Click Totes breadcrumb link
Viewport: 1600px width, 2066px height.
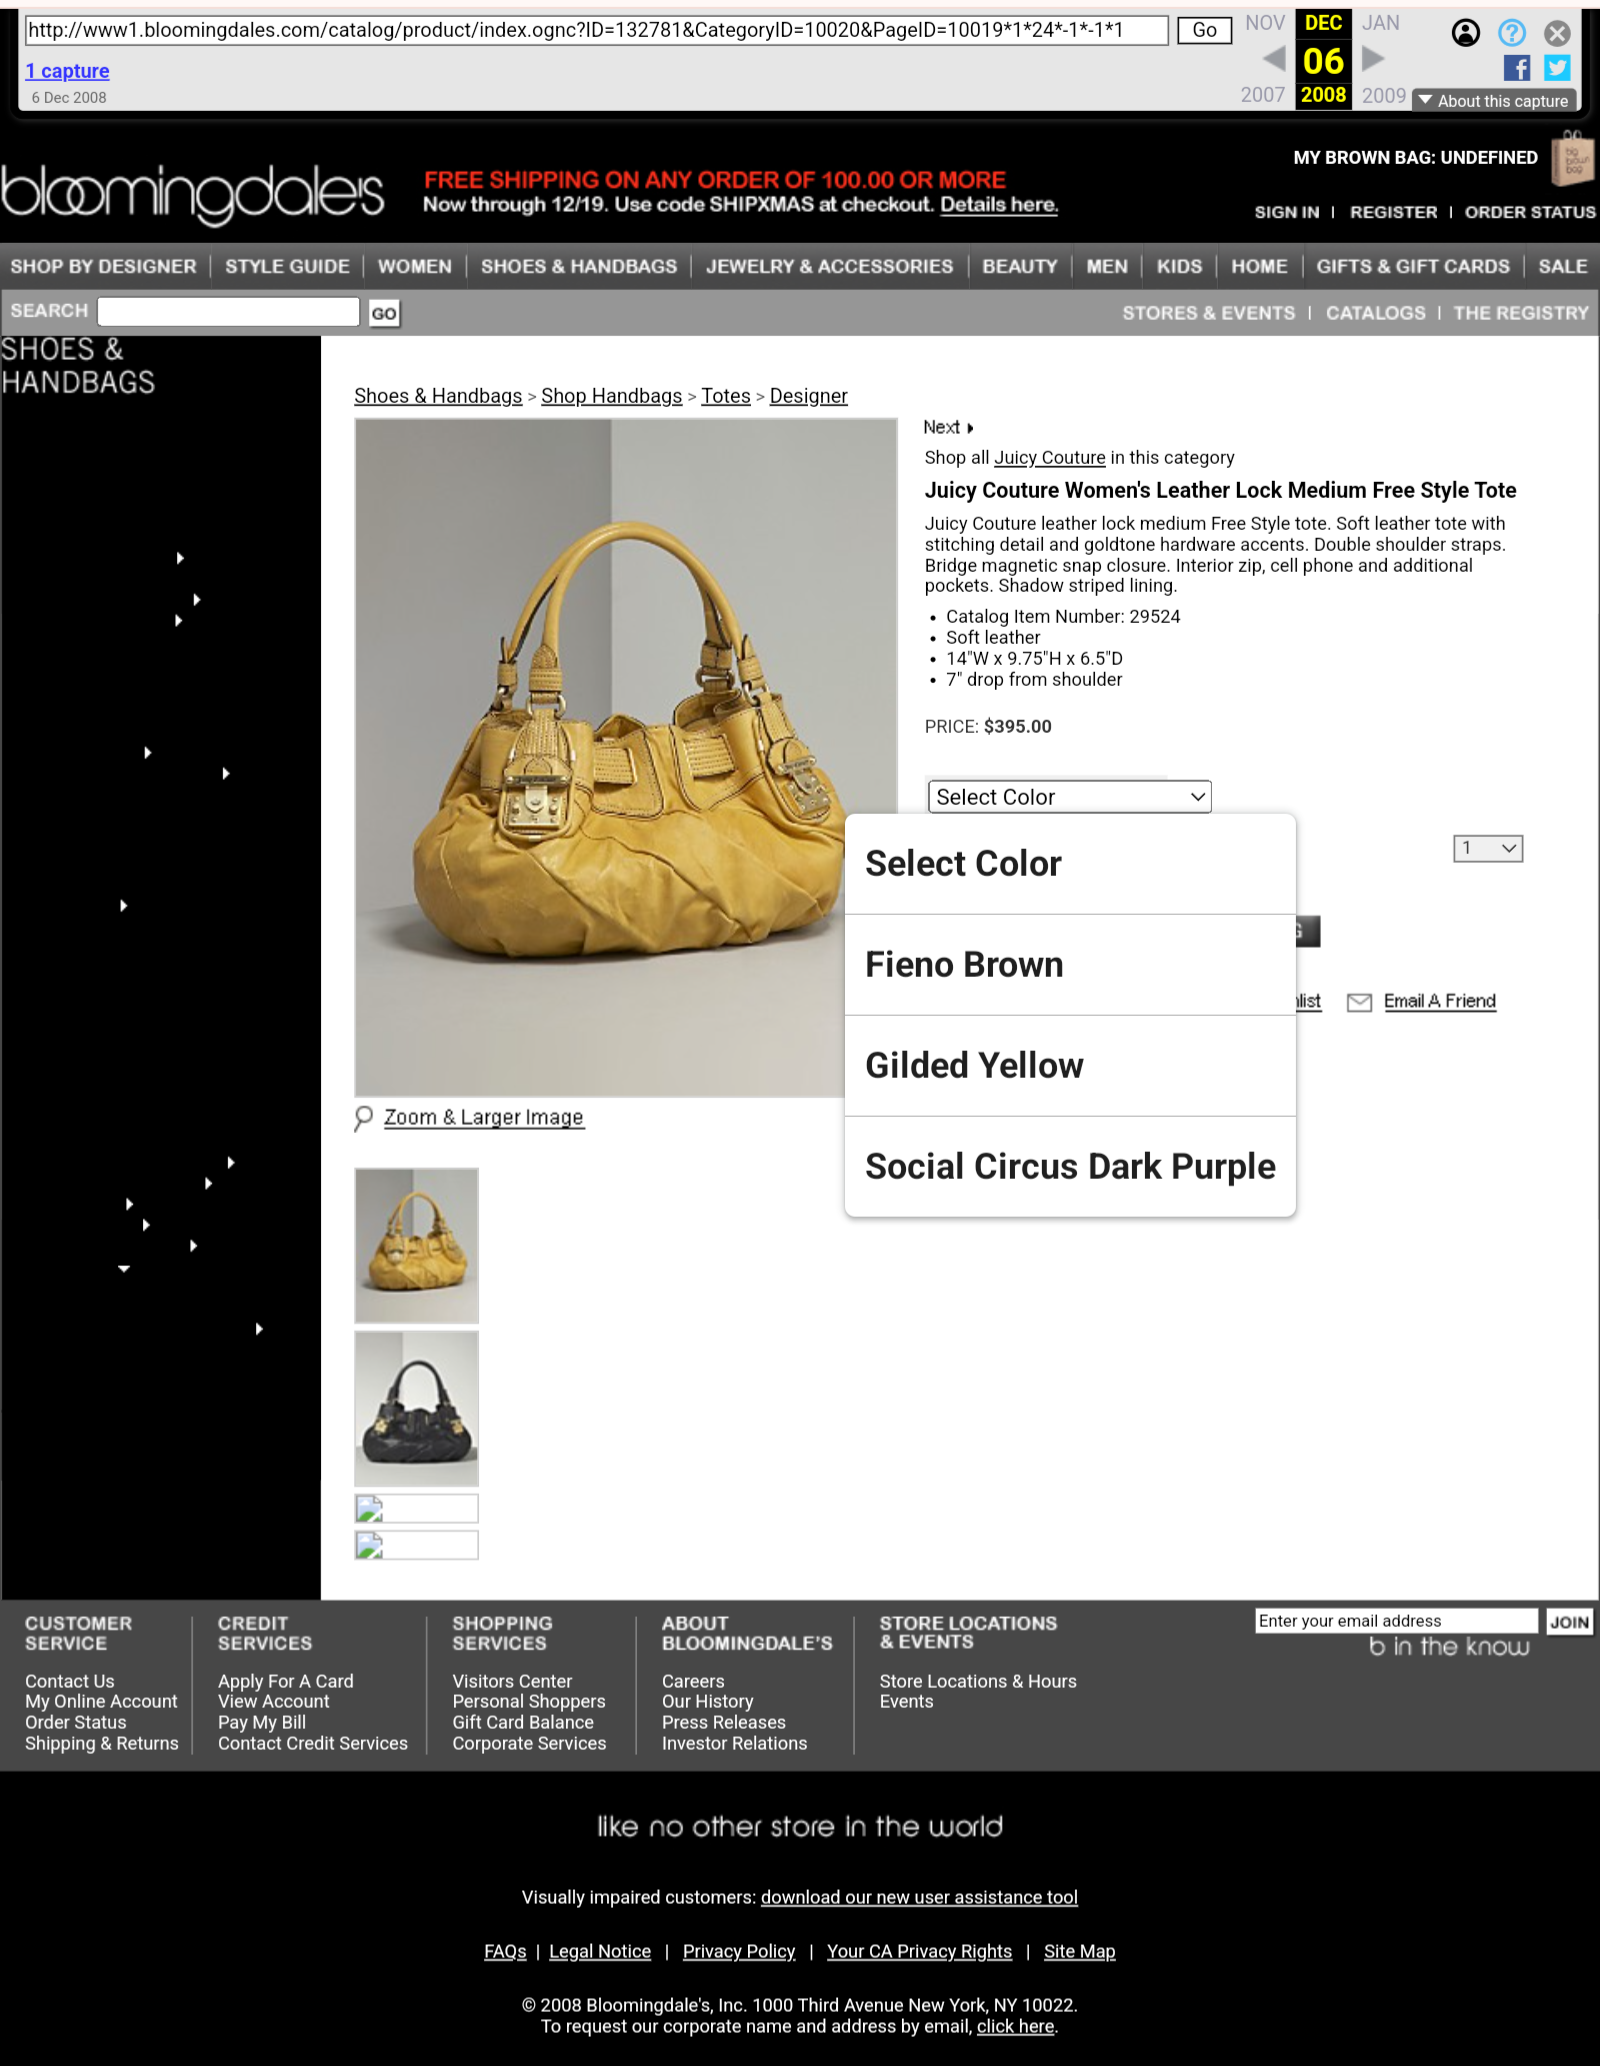click(725, 396)
